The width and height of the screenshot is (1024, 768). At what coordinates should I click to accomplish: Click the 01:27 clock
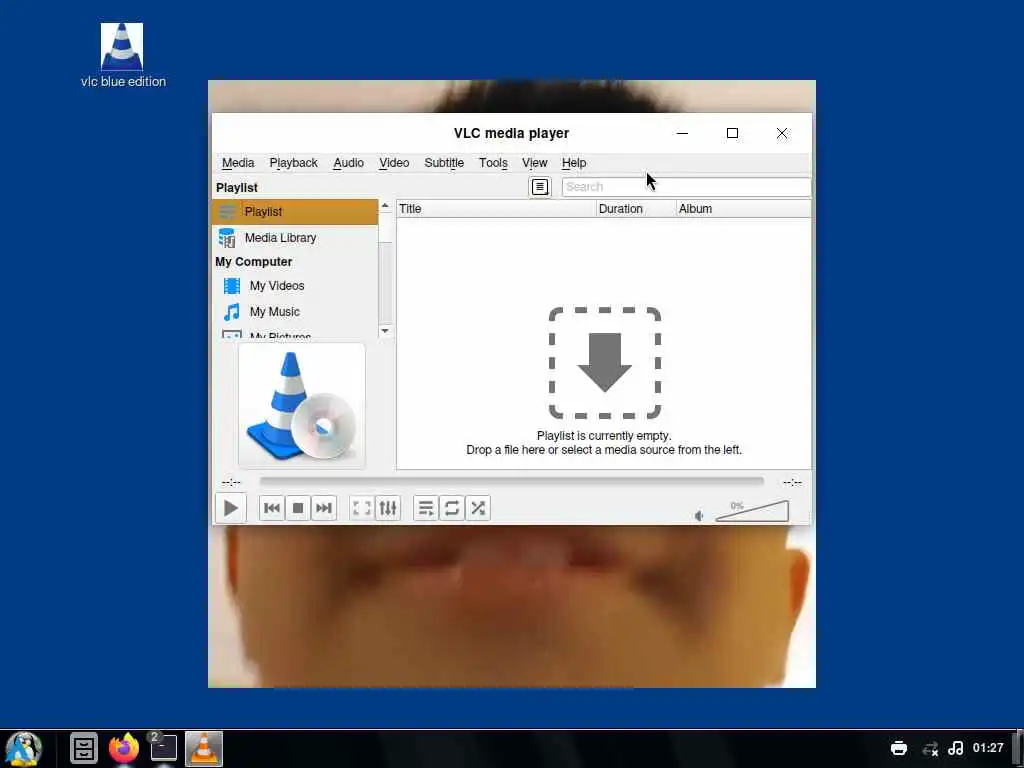[988, 748]
